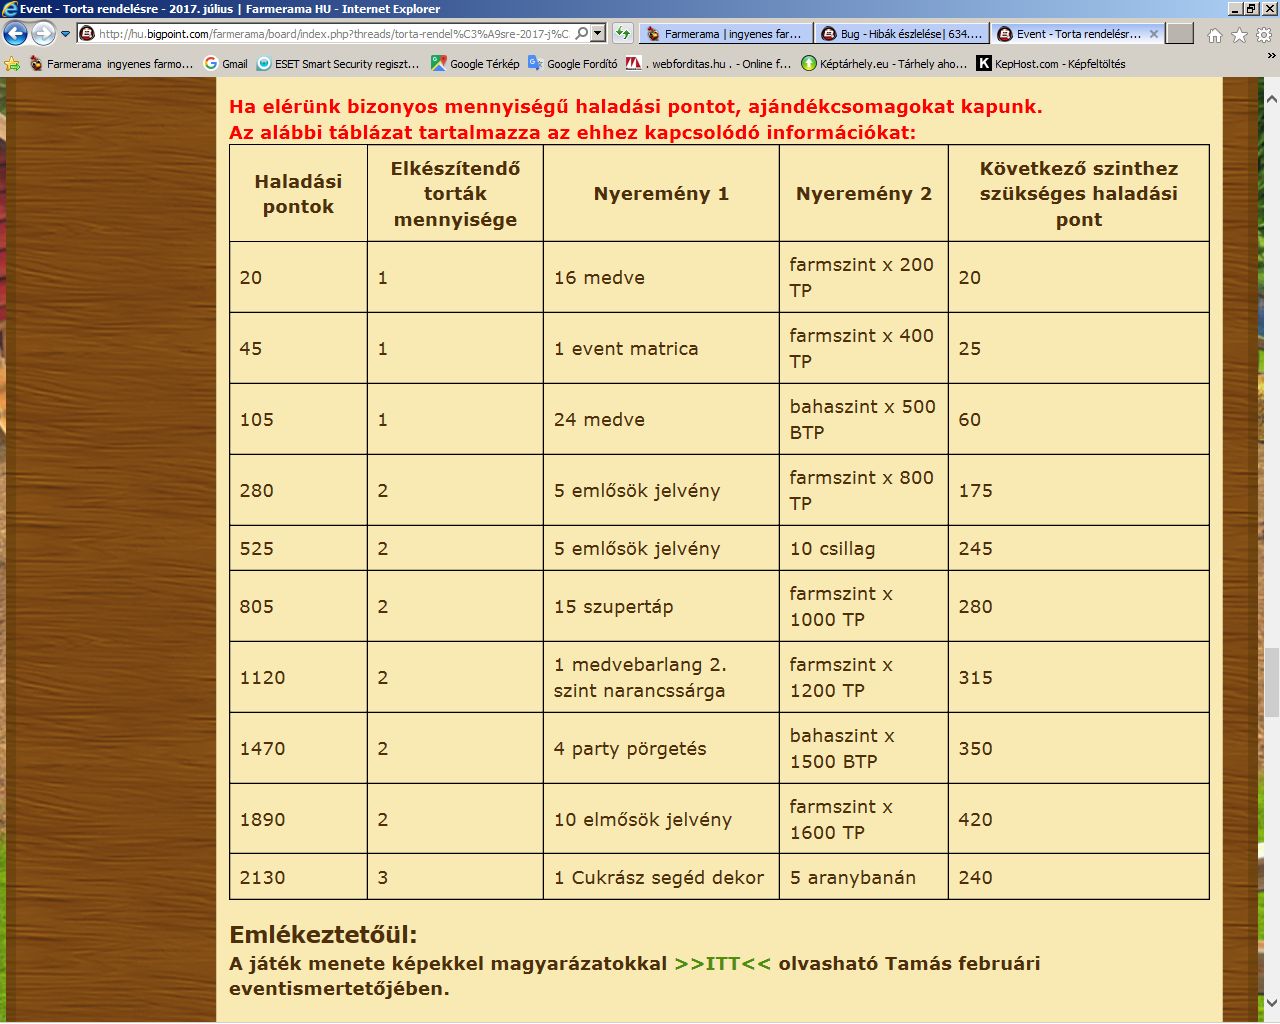Click the Nyeremény 1 column header
The height and width of the screenshot is (1024, 1280).
point(661,193)
